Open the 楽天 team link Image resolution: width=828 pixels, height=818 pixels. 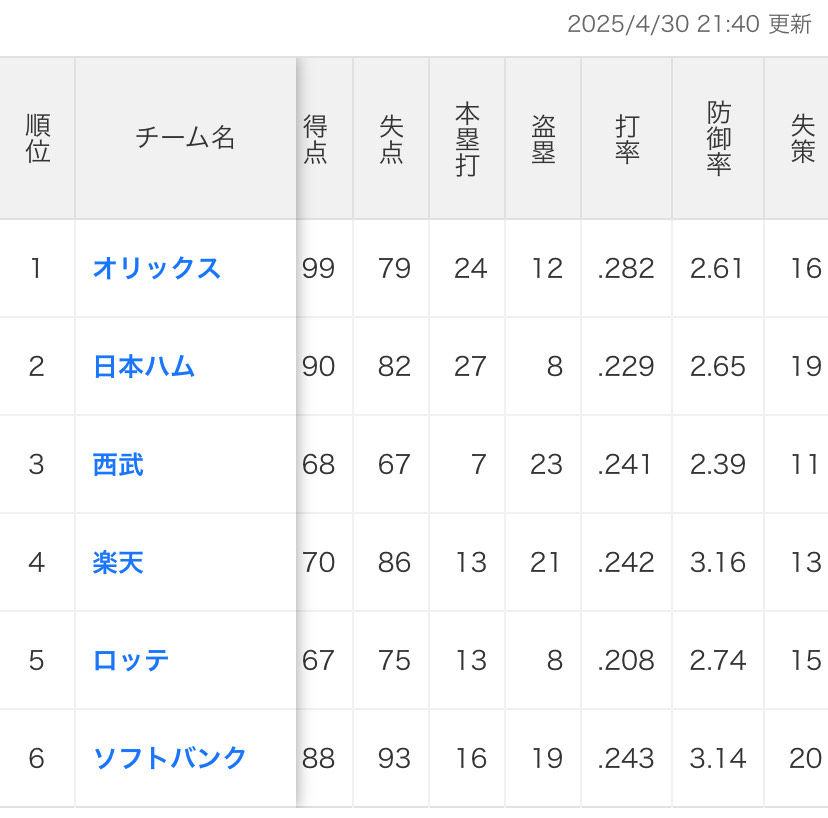[x=118, y=563]
